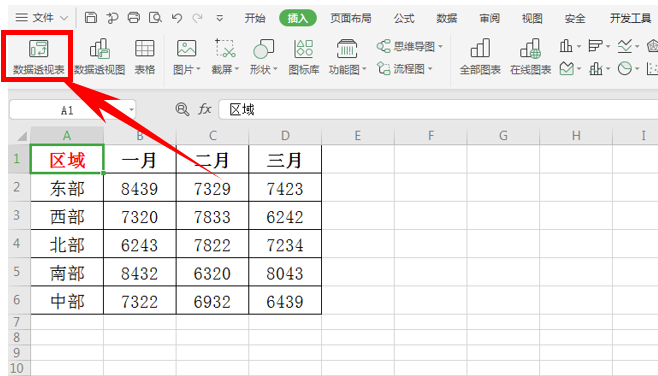Switch to the 插入 tab

pos(298,18)
